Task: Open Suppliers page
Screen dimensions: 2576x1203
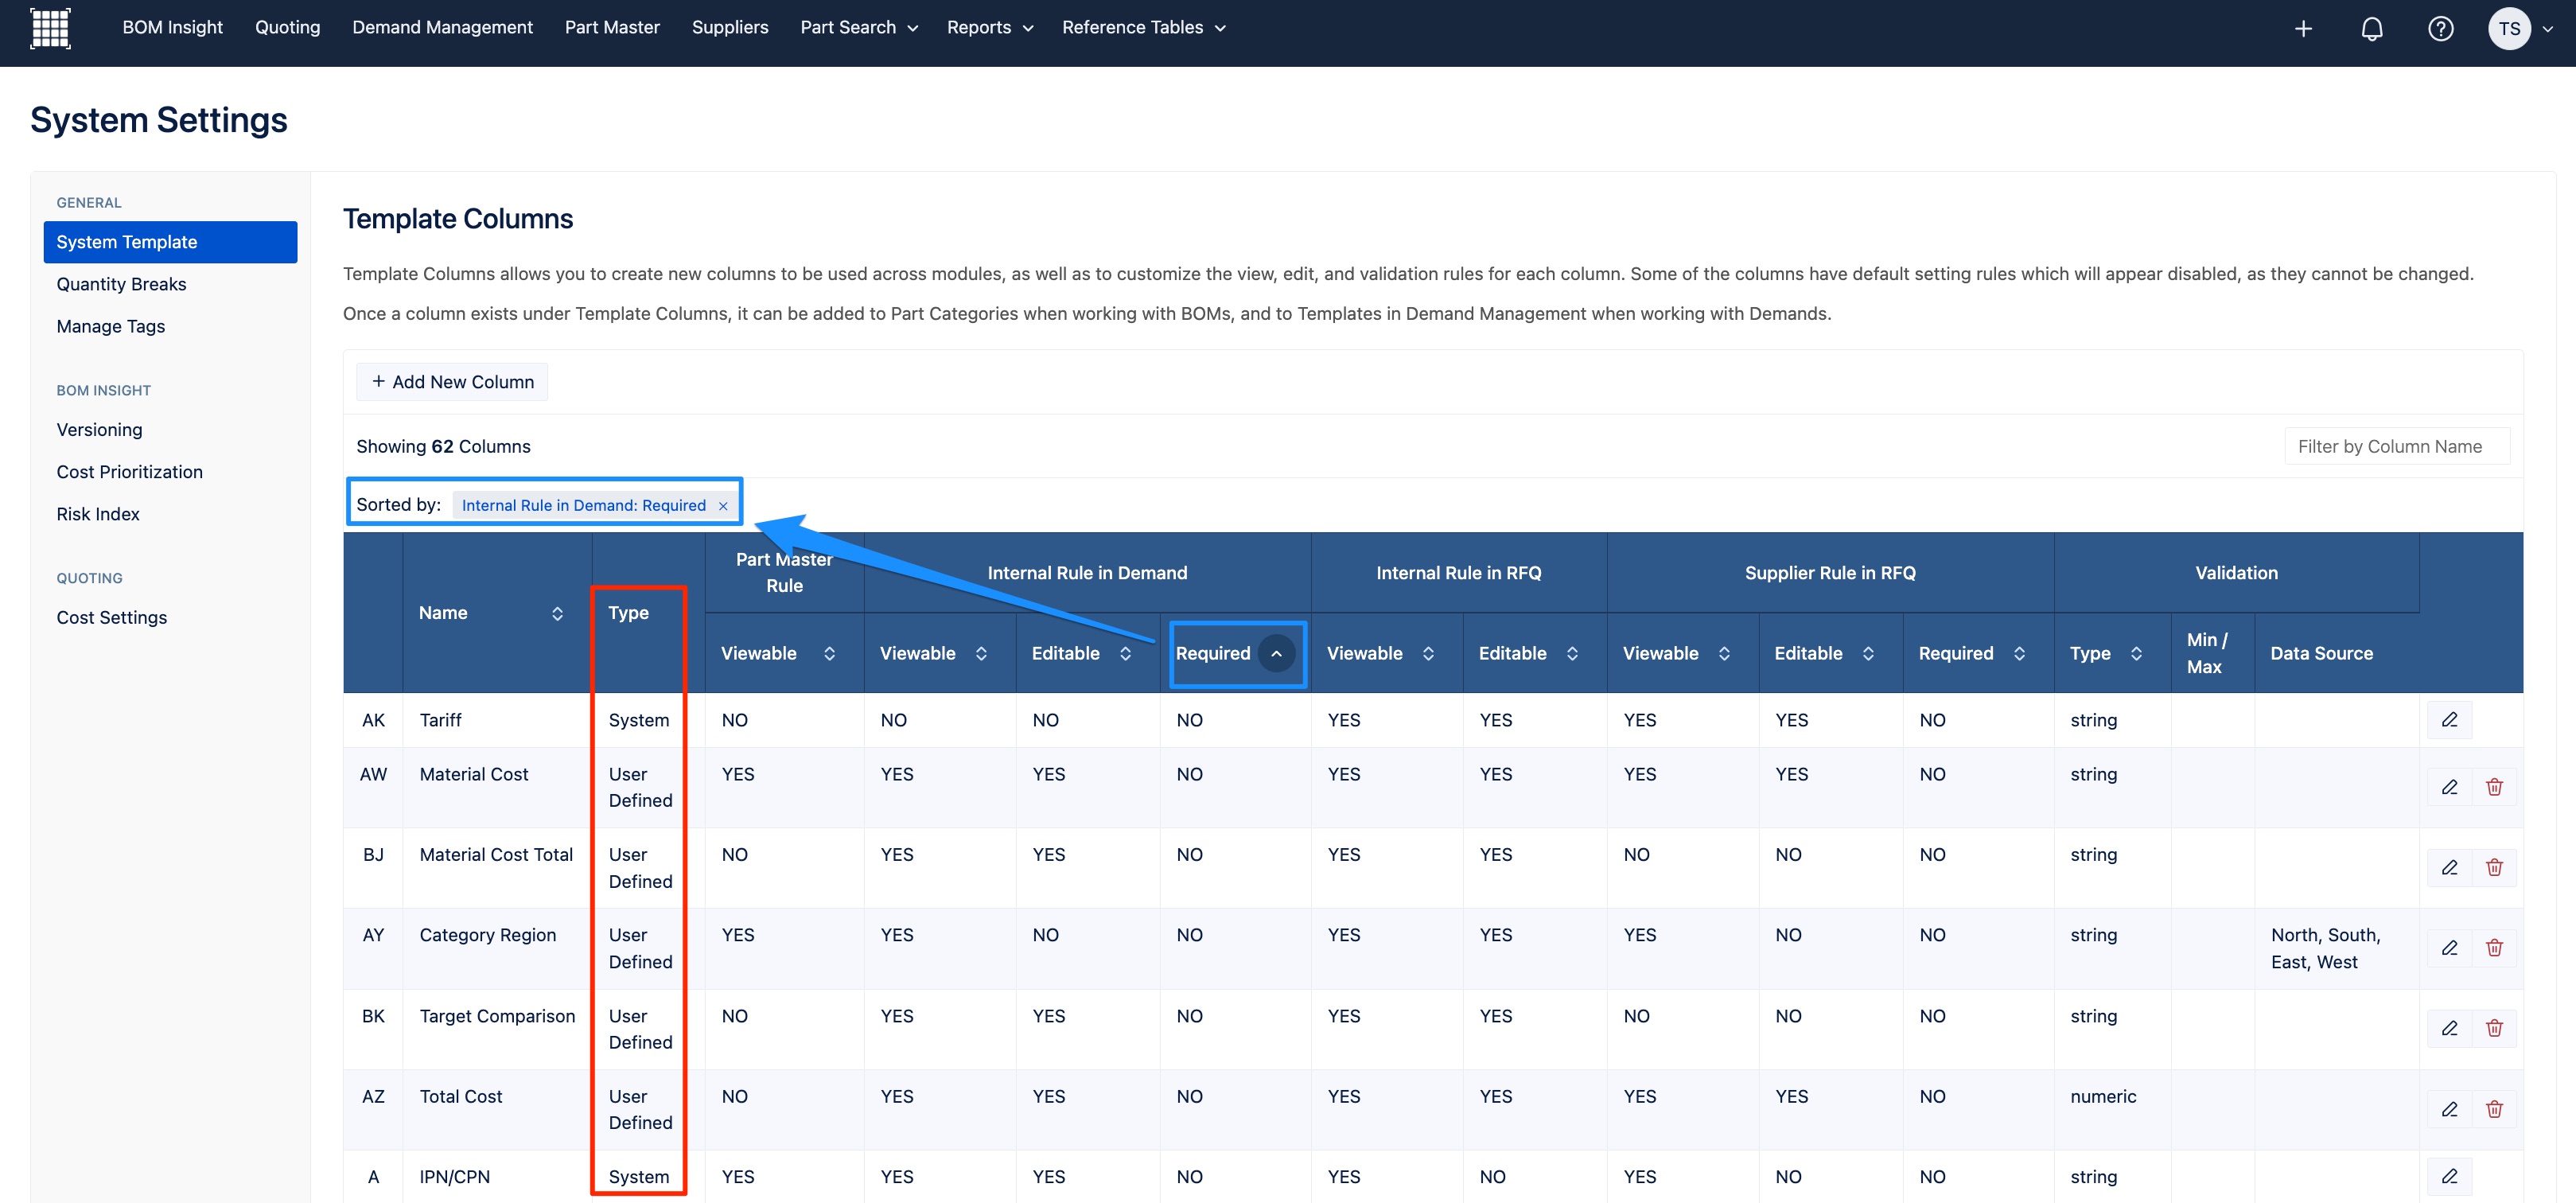Action: click(730, 28)
